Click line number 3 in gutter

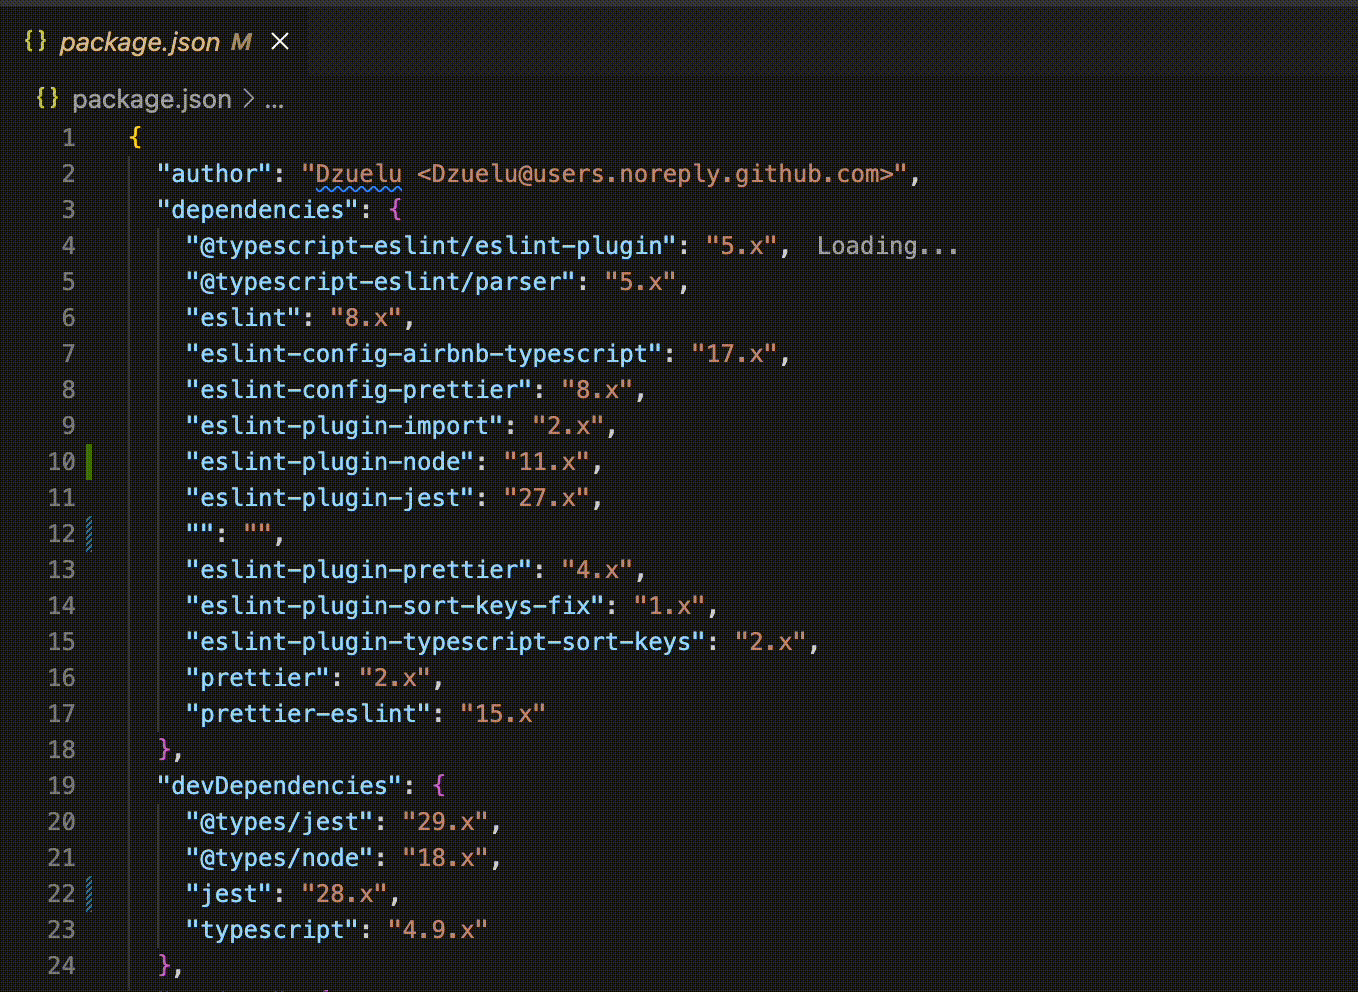[x=68, y=210]
